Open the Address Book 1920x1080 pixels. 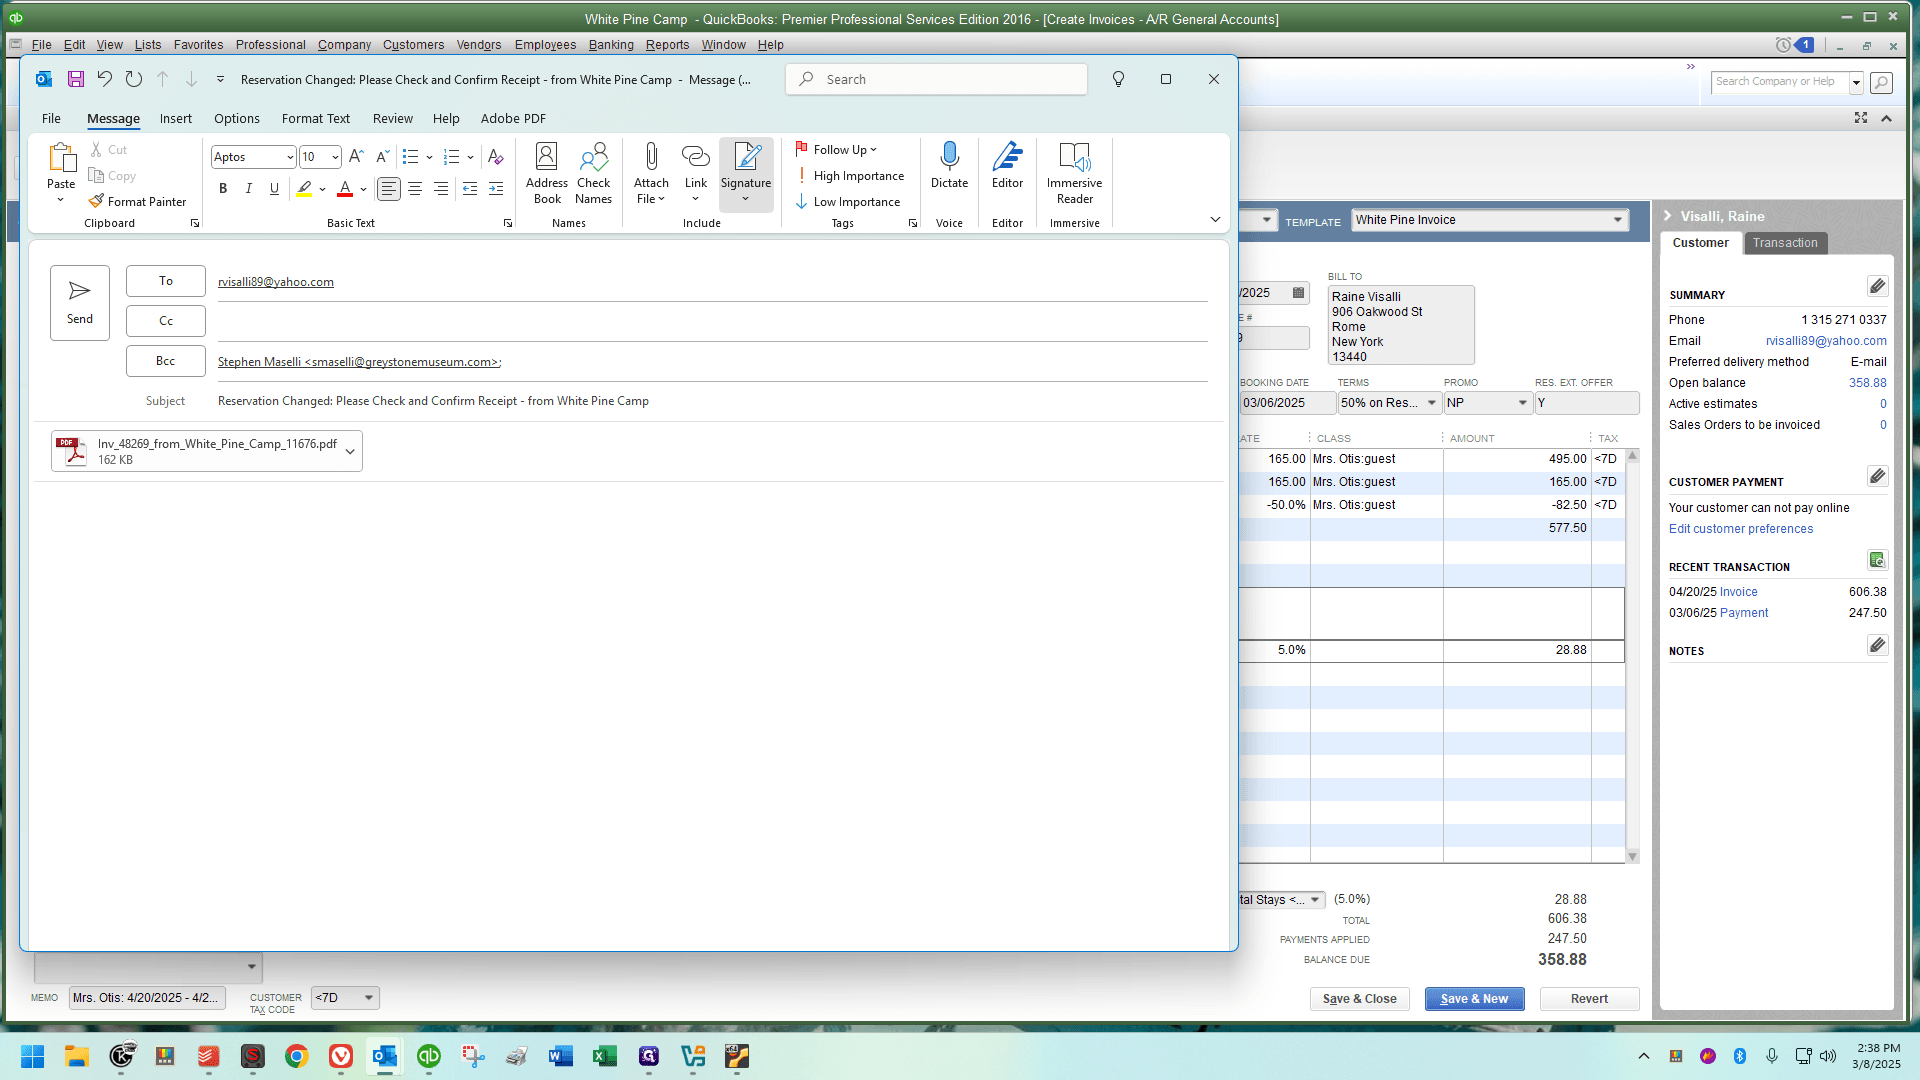pos(547,174)
